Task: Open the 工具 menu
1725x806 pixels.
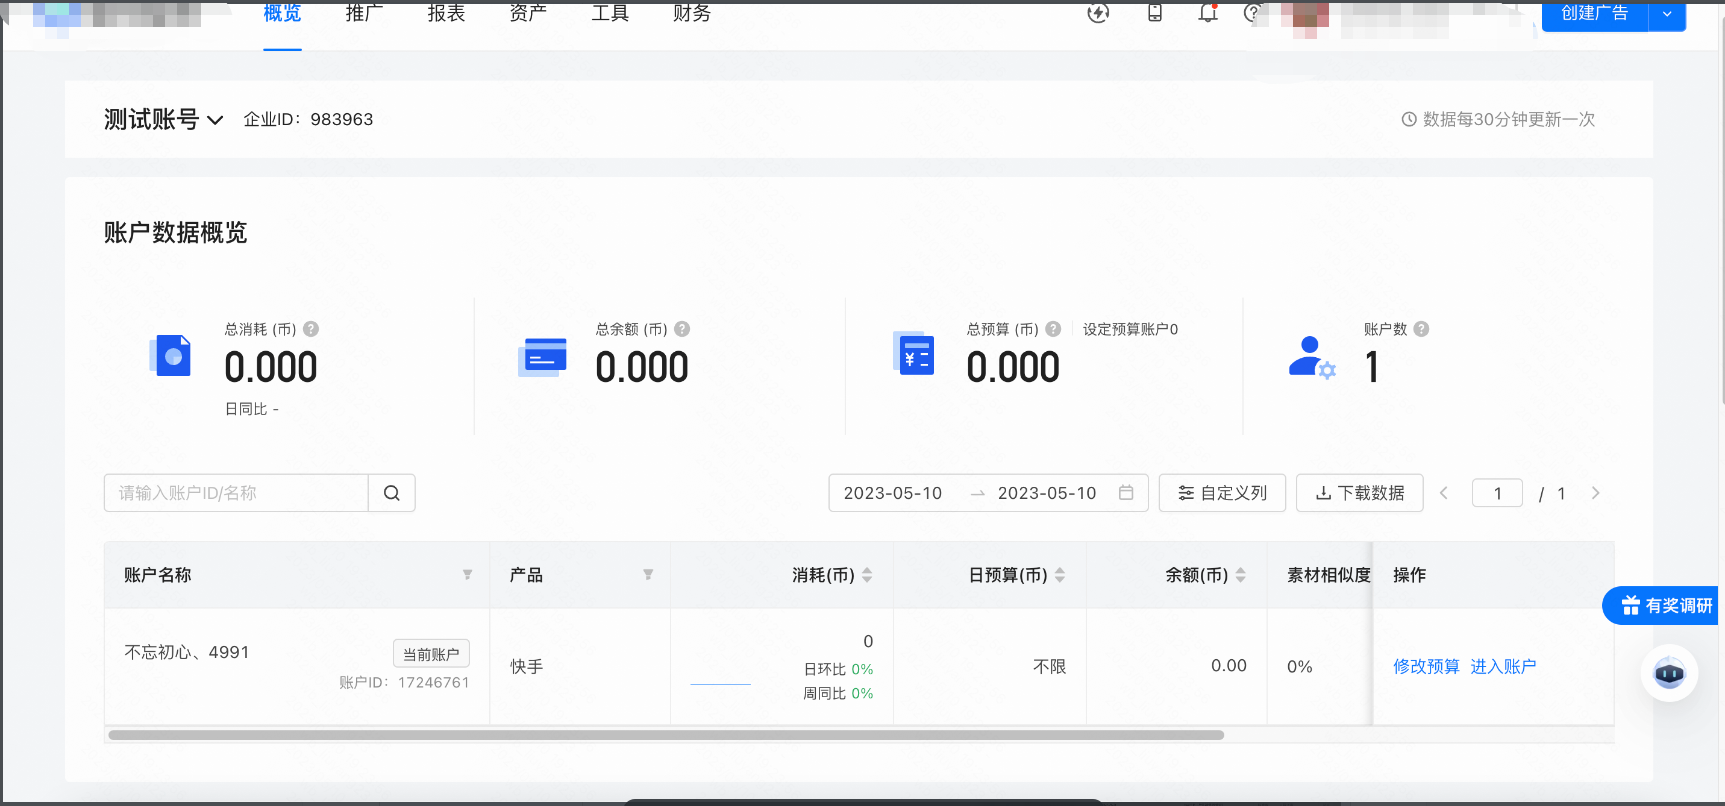Action: point(610,13)
